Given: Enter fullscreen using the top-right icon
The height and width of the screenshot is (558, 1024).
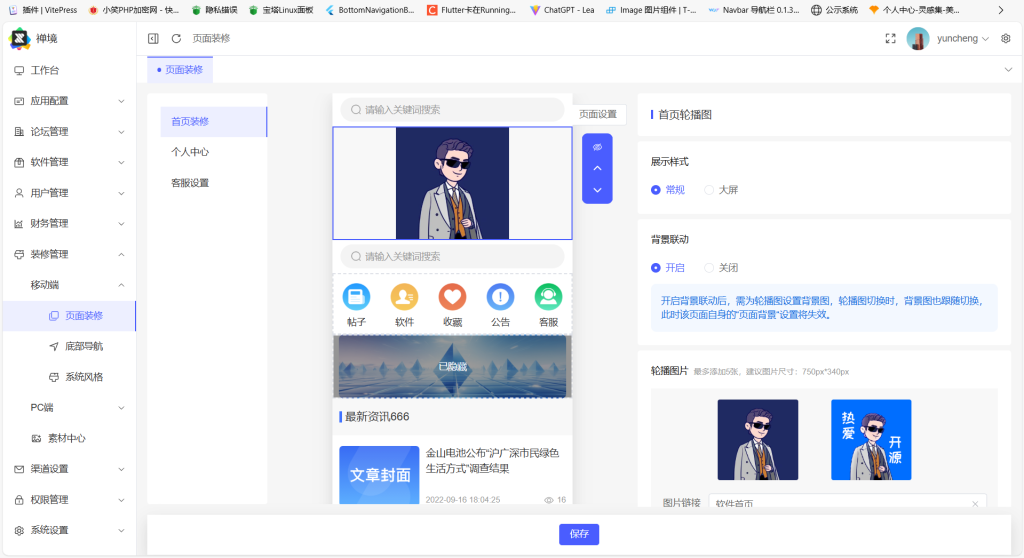Looking at the screenshot, I should tap(890, 38).
